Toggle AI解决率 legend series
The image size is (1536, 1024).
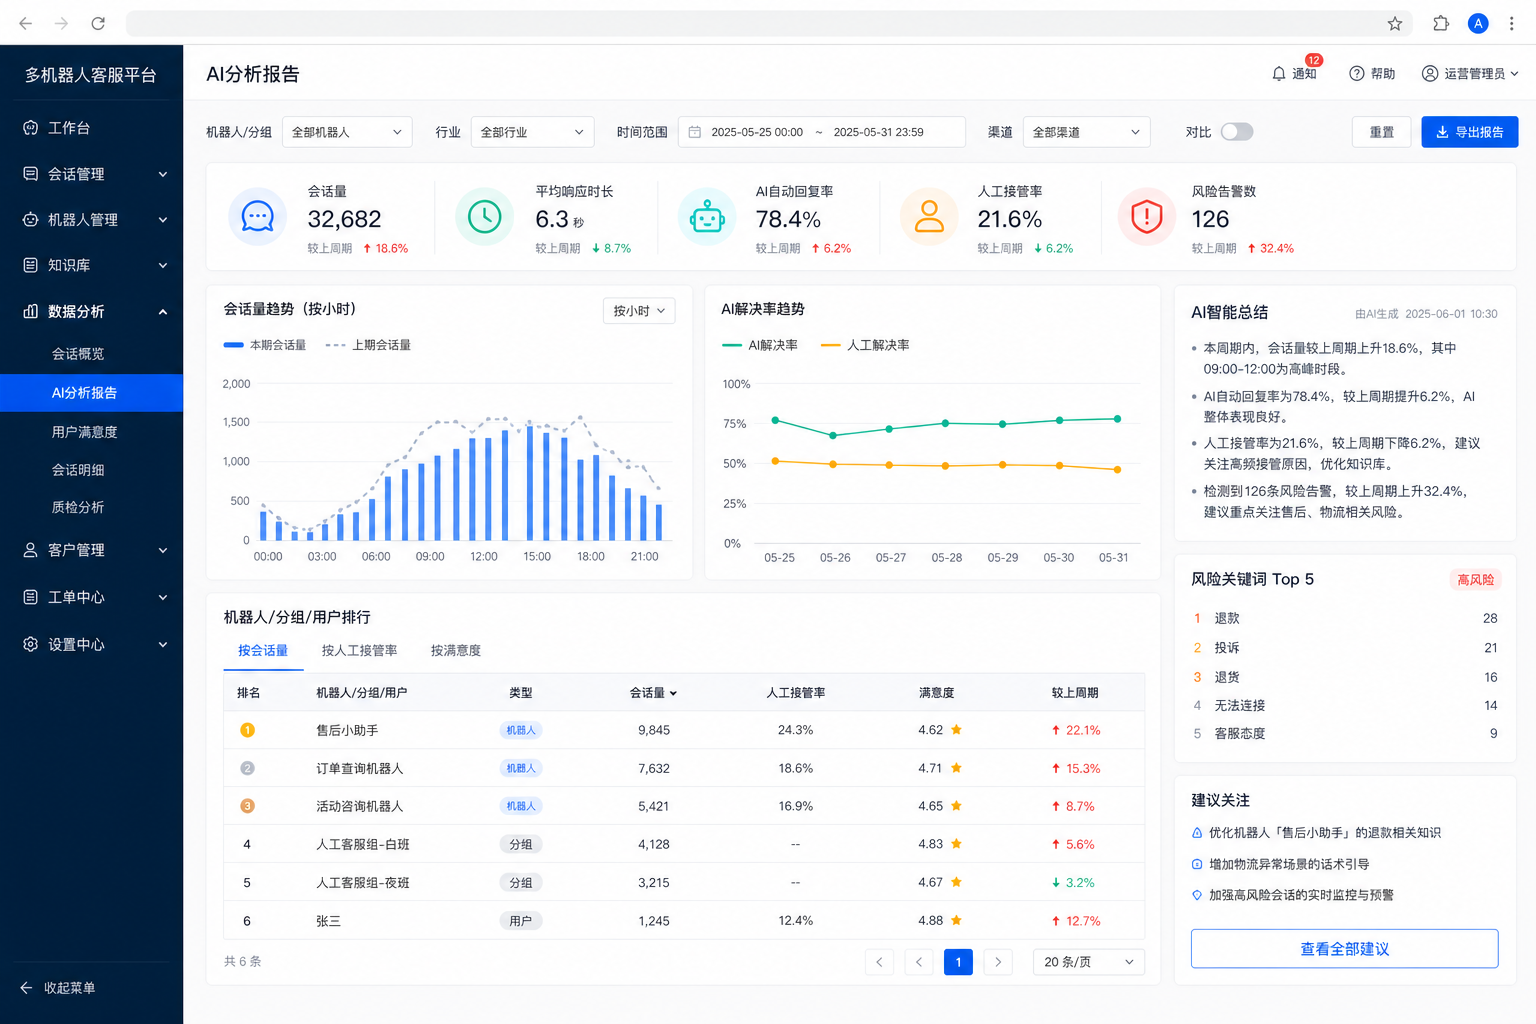coord(760,345)
